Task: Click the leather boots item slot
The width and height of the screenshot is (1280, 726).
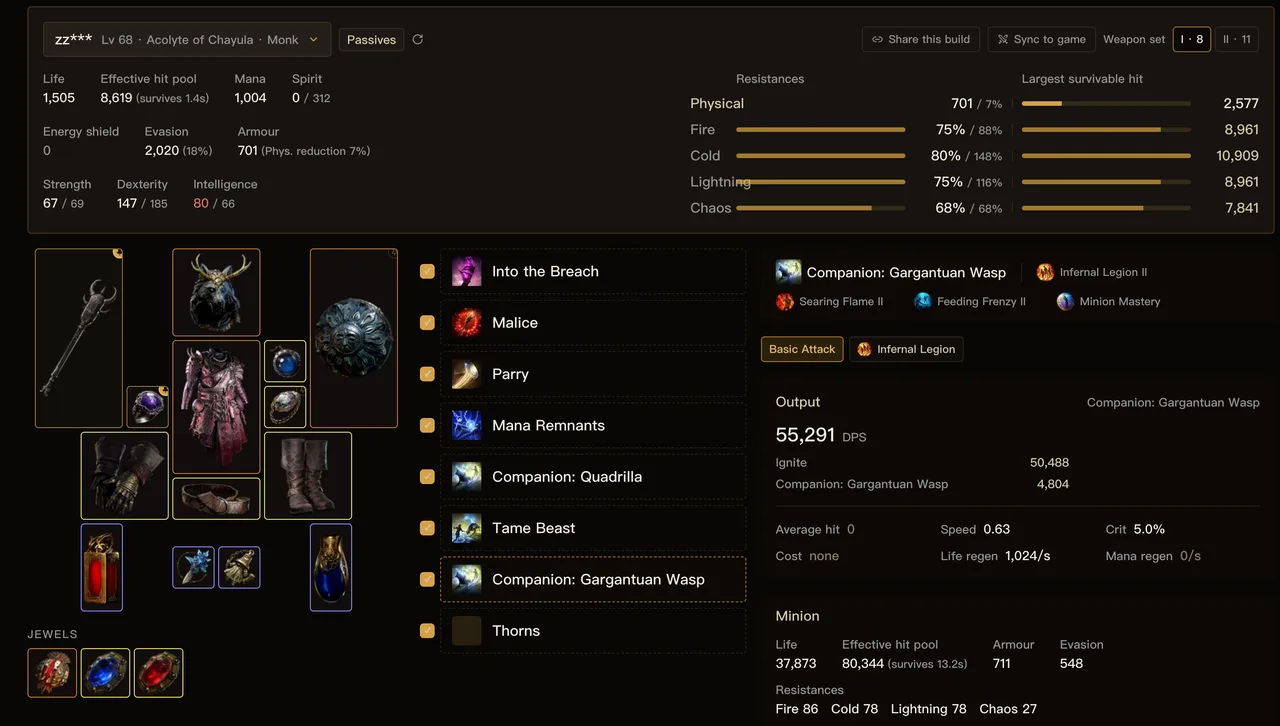Action: pyautogui.click(x=308, y=476)
